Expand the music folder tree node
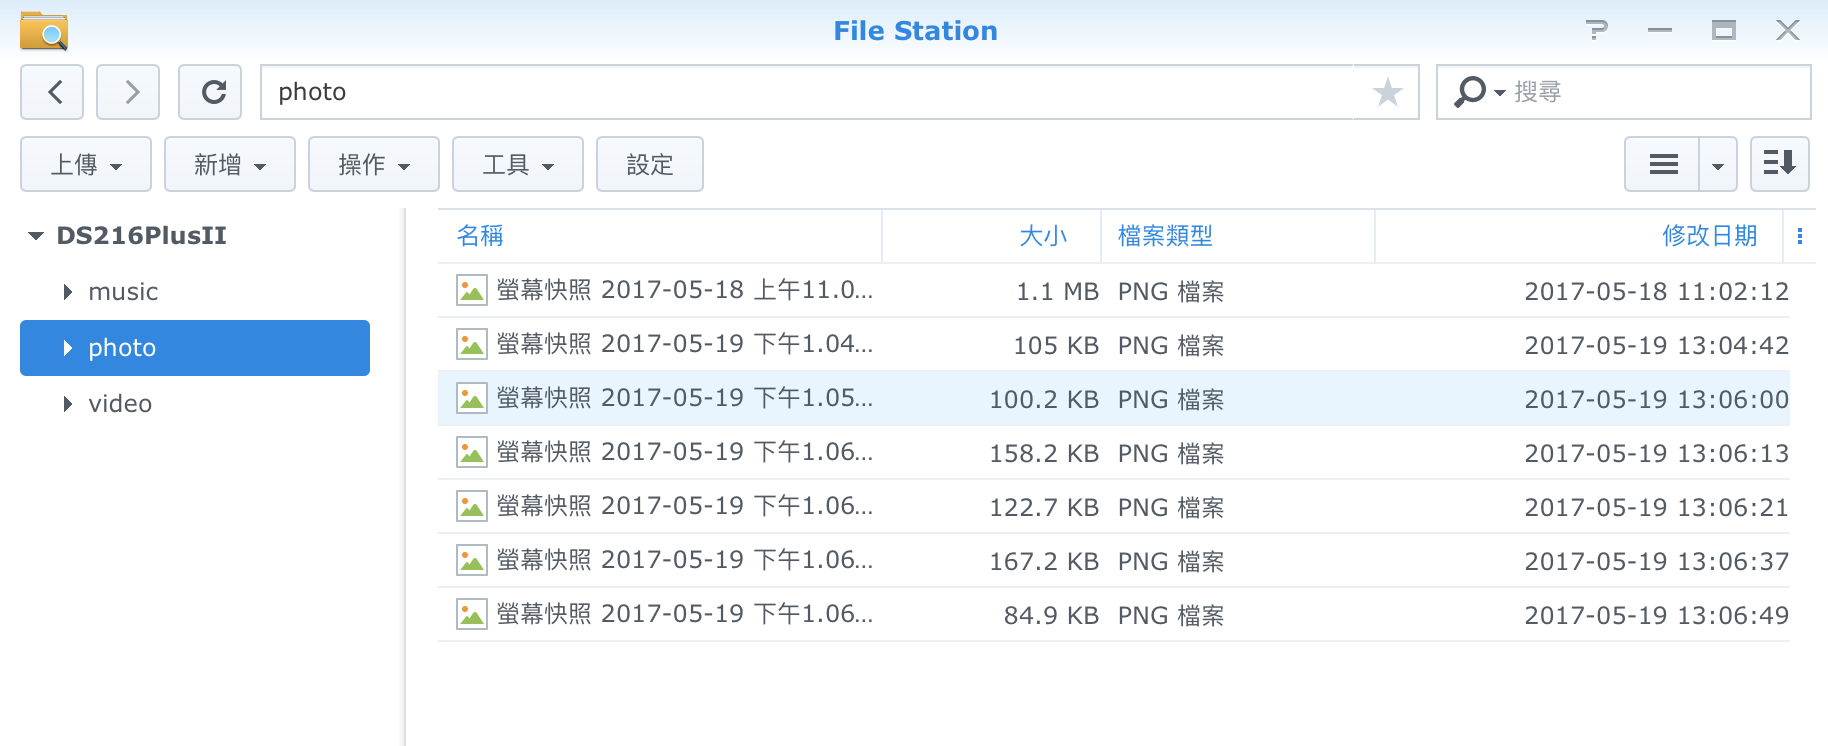The image size is (1828, 746). tap(68, 292)
